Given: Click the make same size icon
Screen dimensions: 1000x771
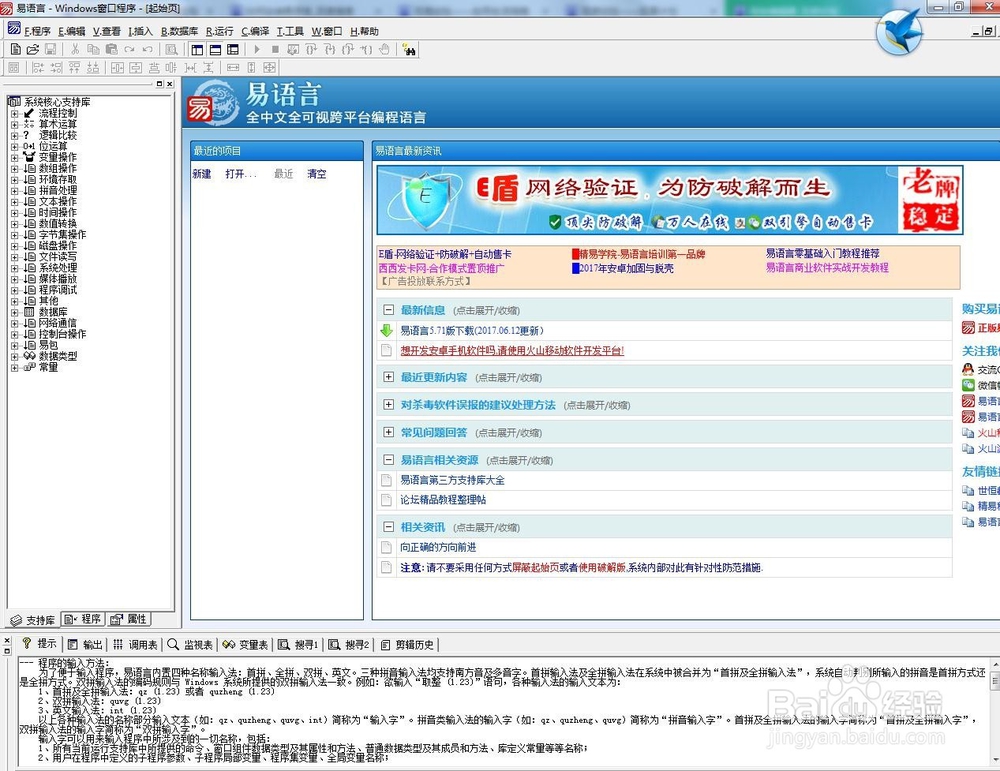Looking at the screenshot, I should point(270,68).
